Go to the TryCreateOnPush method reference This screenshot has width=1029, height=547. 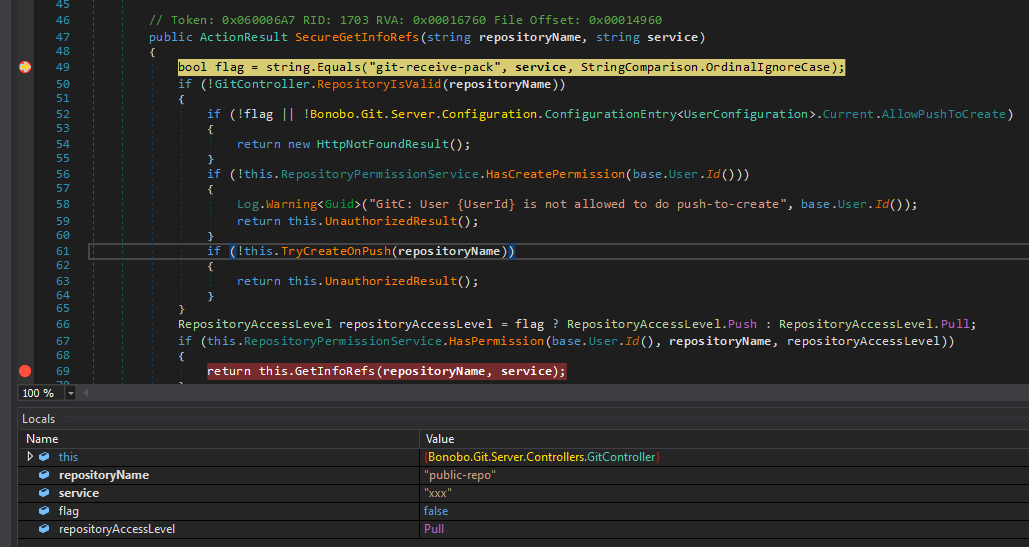337,251
